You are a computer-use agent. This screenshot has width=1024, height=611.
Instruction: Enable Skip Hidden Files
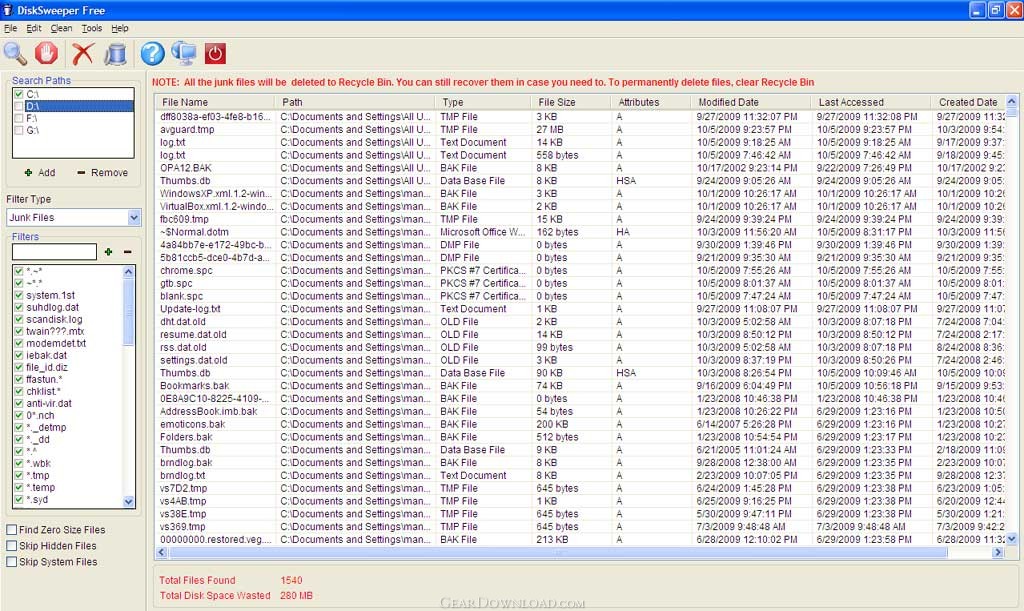[12, 546]
